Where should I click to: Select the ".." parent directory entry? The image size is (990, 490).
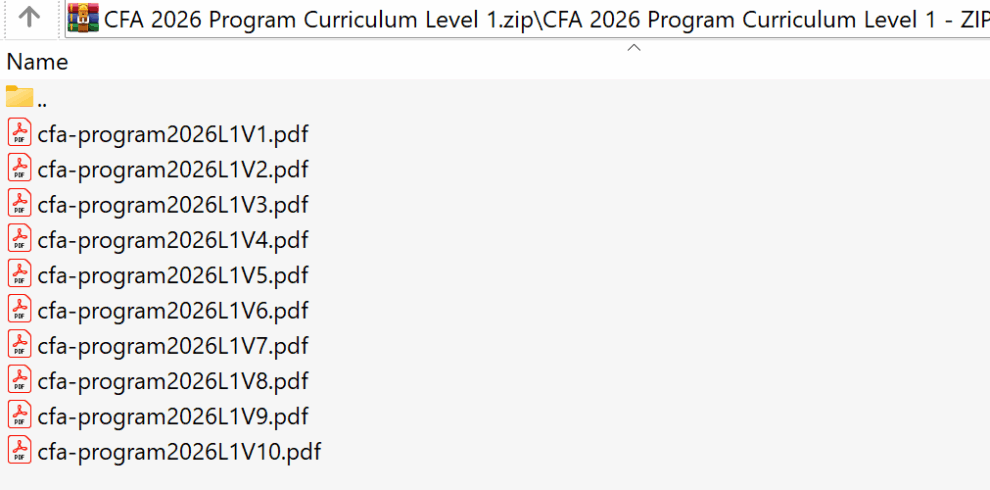(x=42, y=99)
